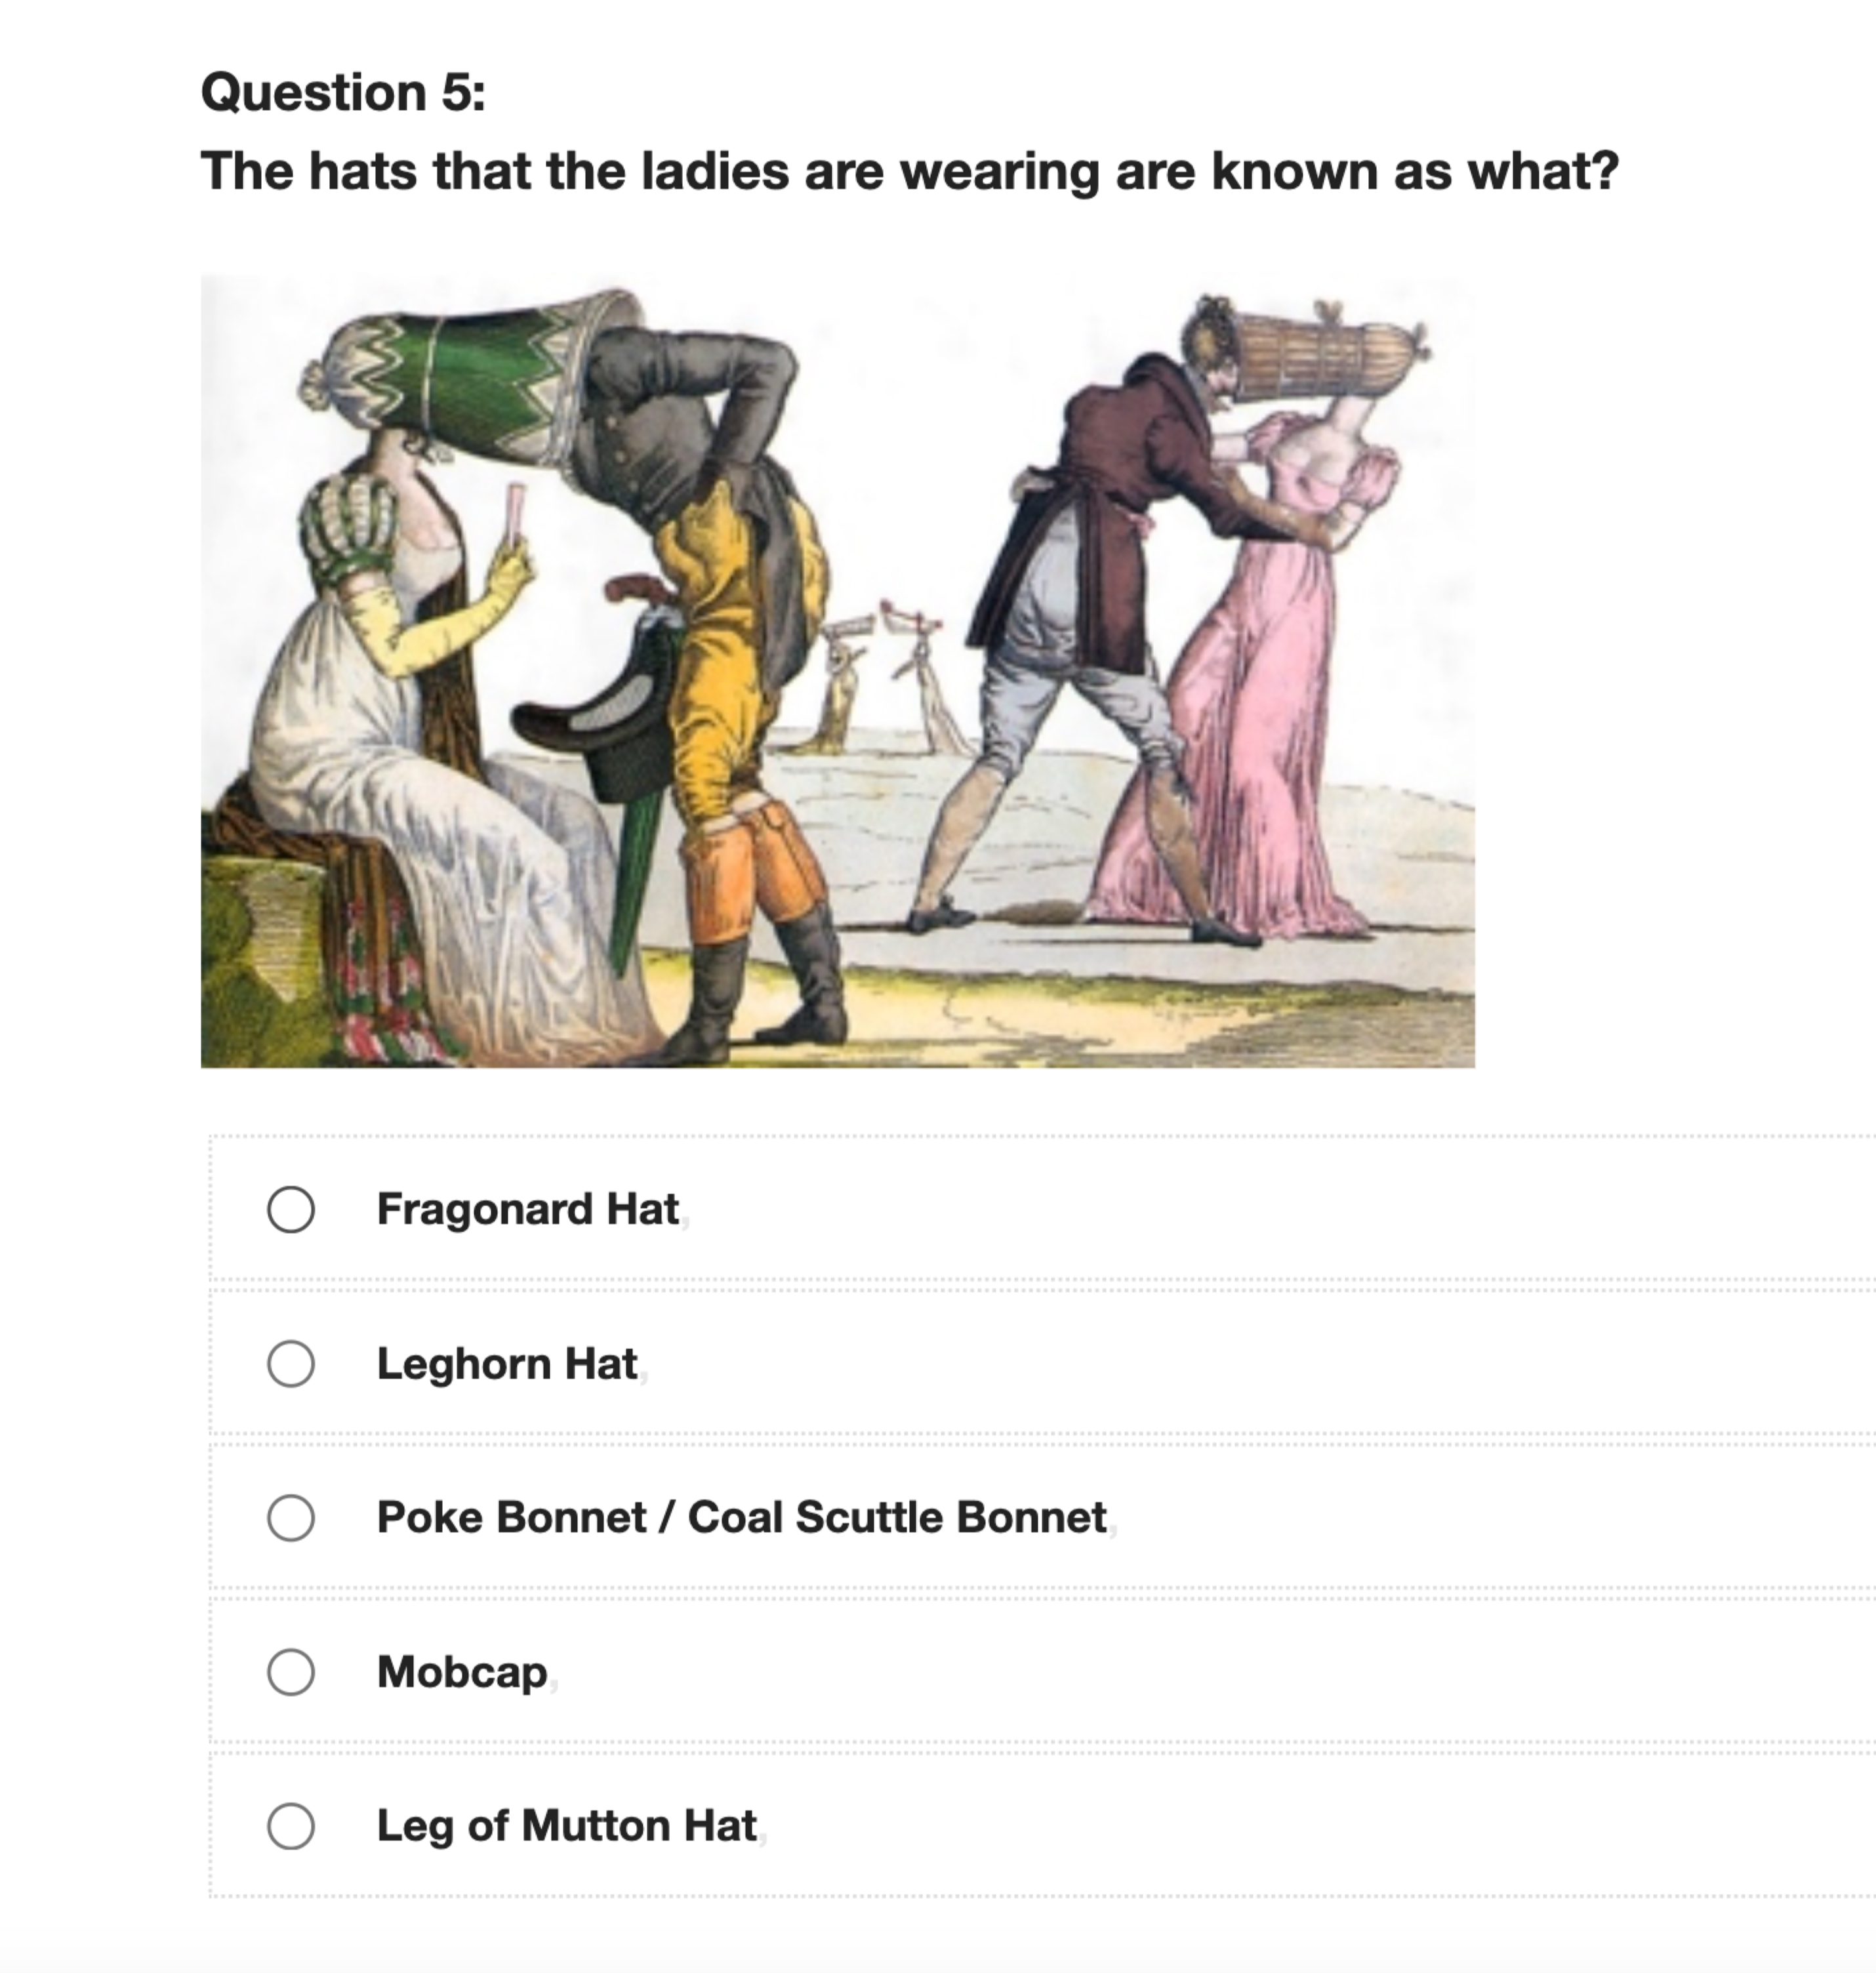The width and height of the screenshot is (1876, 1973).
Task: Click the 'Leghorn Hat' answer label text
Action: (507, 1363)
